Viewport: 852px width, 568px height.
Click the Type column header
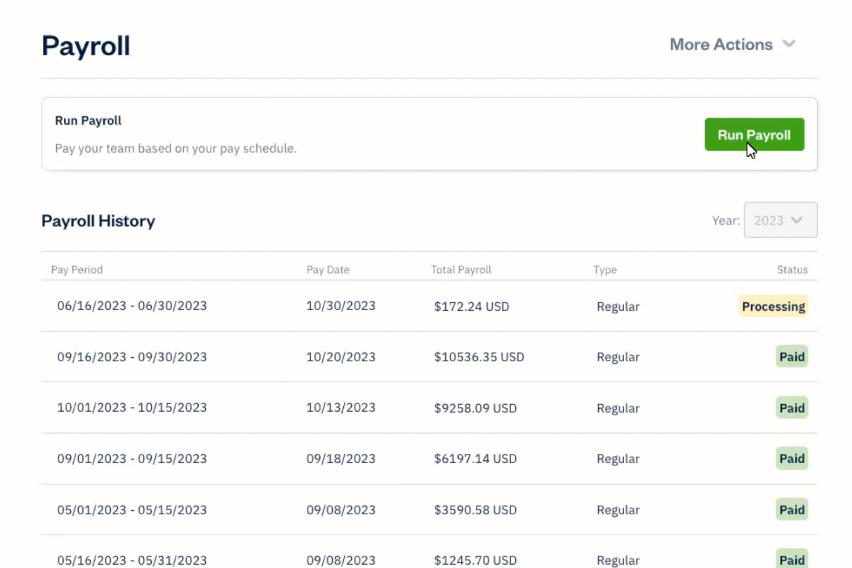click(605, 270)
